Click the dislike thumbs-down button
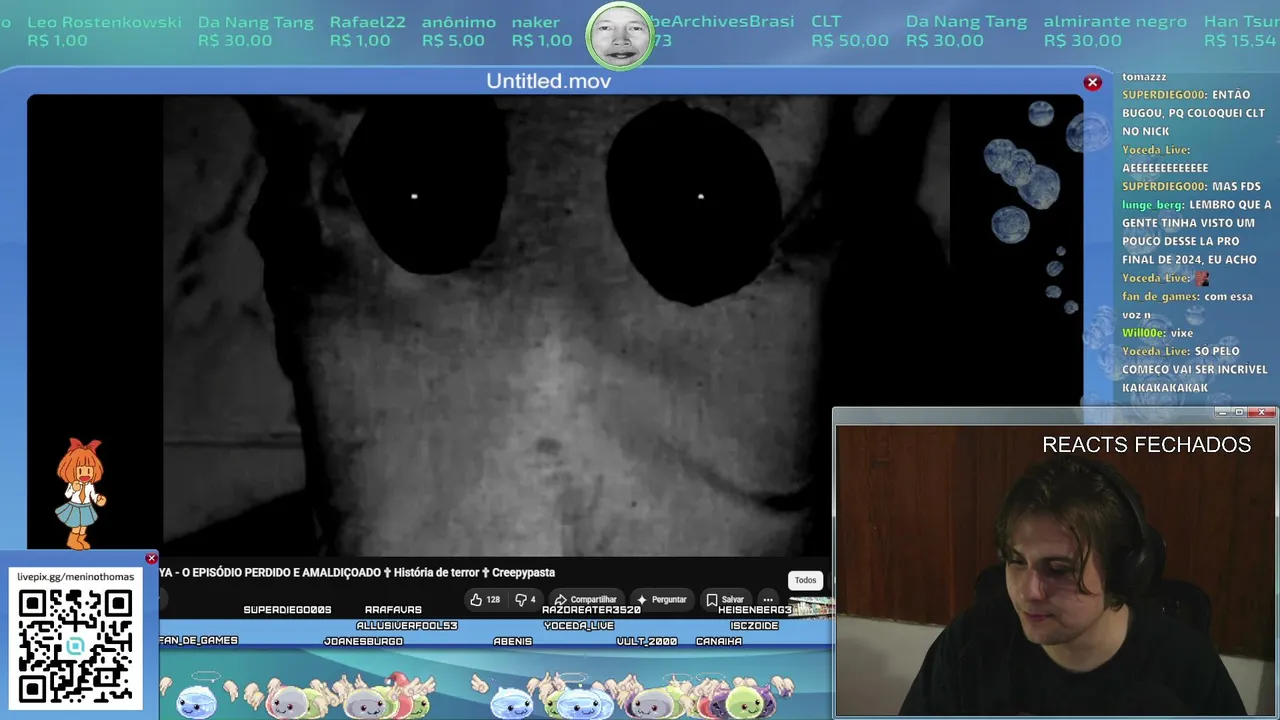 tap(525, 600)
